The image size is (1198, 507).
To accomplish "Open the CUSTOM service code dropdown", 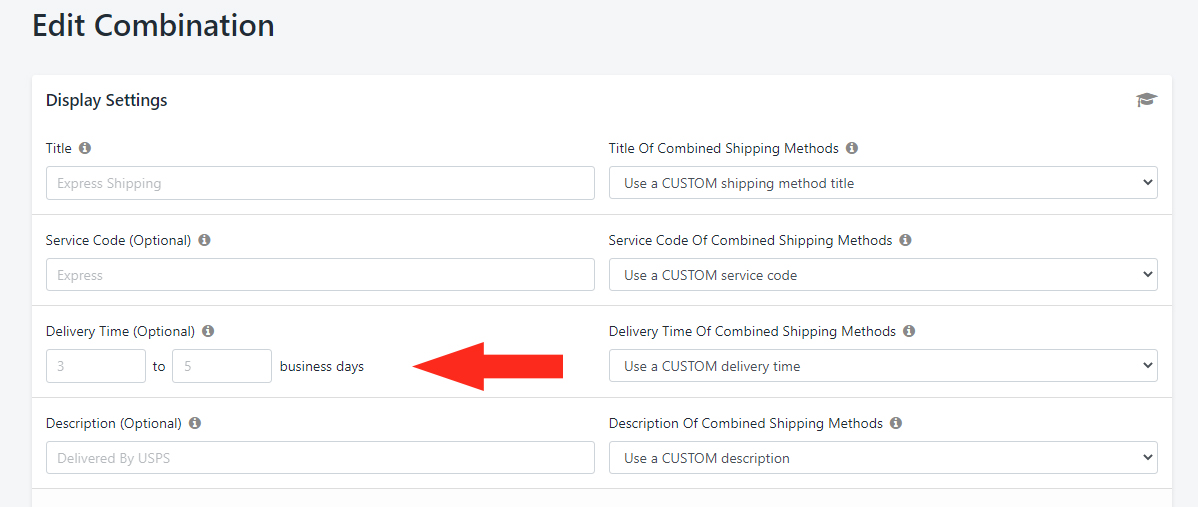I will click(x=883, y=275).
